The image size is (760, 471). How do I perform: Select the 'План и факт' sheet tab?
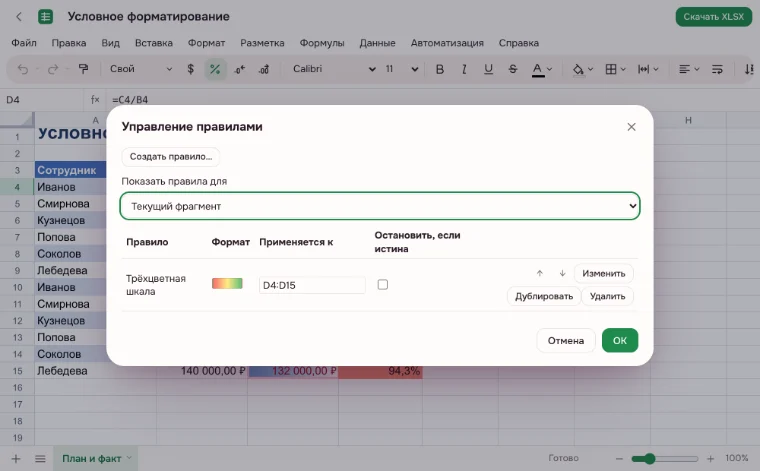pyautogui.click(x=96, y=458)
